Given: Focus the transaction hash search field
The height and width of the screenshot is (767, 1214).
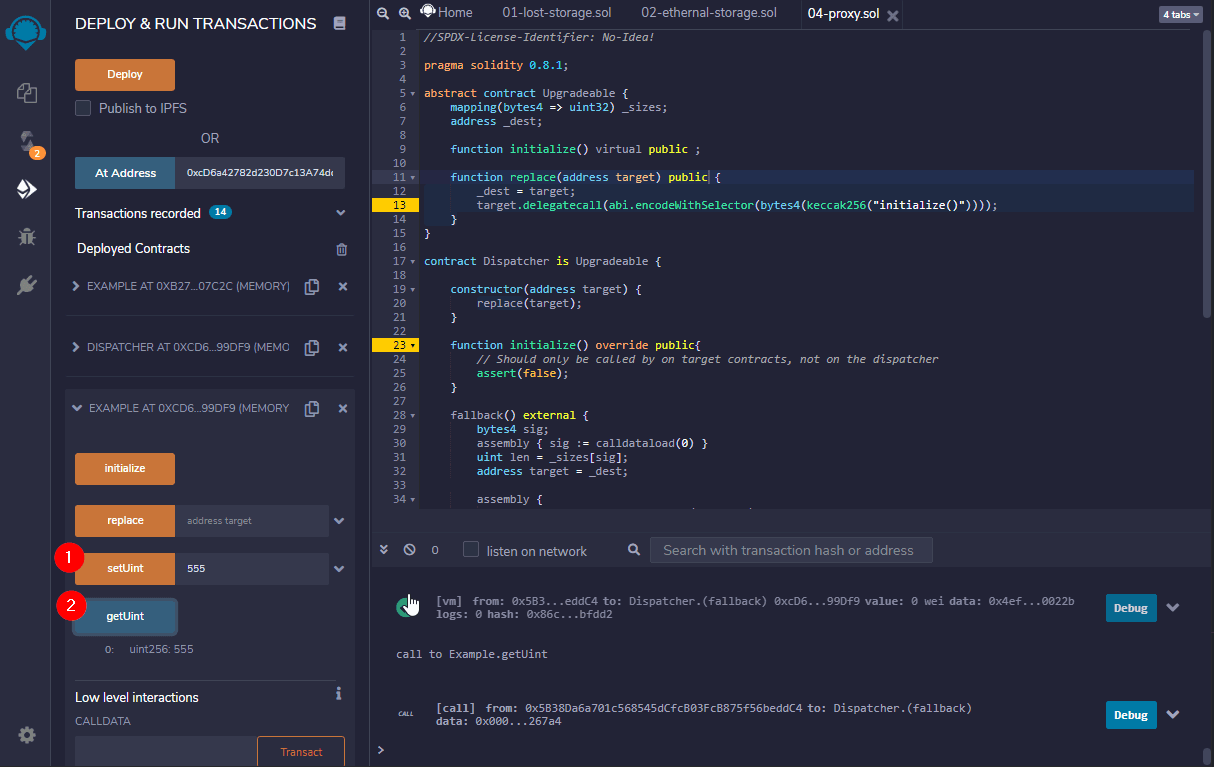Looking at the screenshot, I should [x=791, y=550].
